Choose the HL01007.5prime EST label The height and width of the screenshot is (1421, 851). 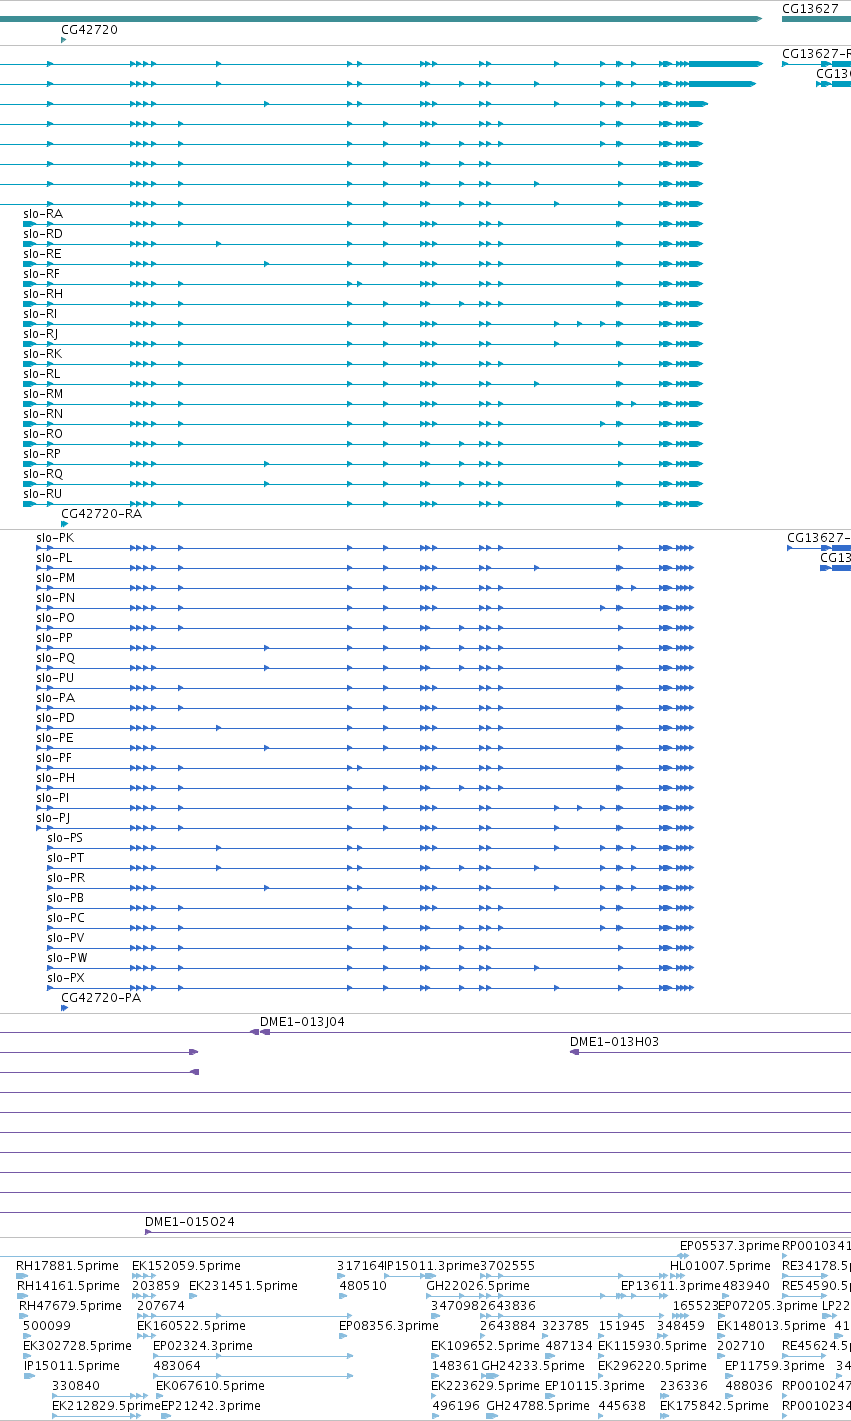pos(720,1266)
